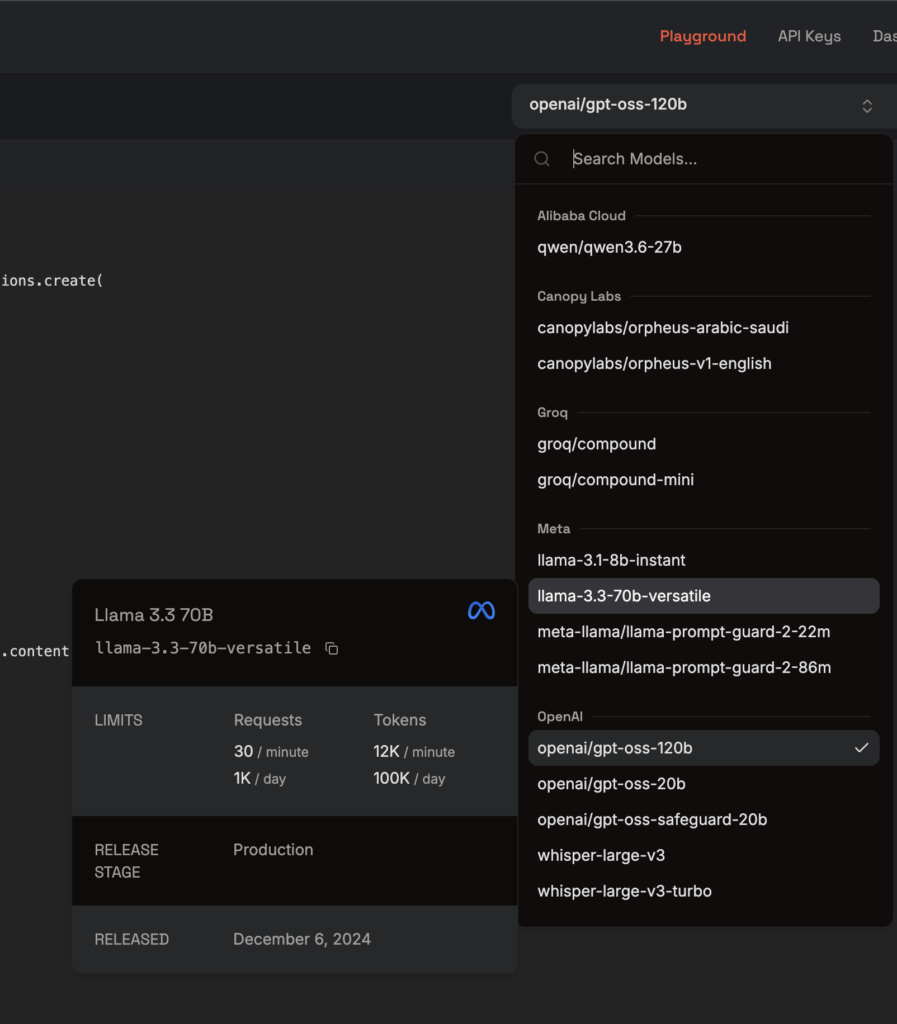Viewport: 897px width, 1024px height.
Task: Switch to the Playground tab
Action: [702, 36]
